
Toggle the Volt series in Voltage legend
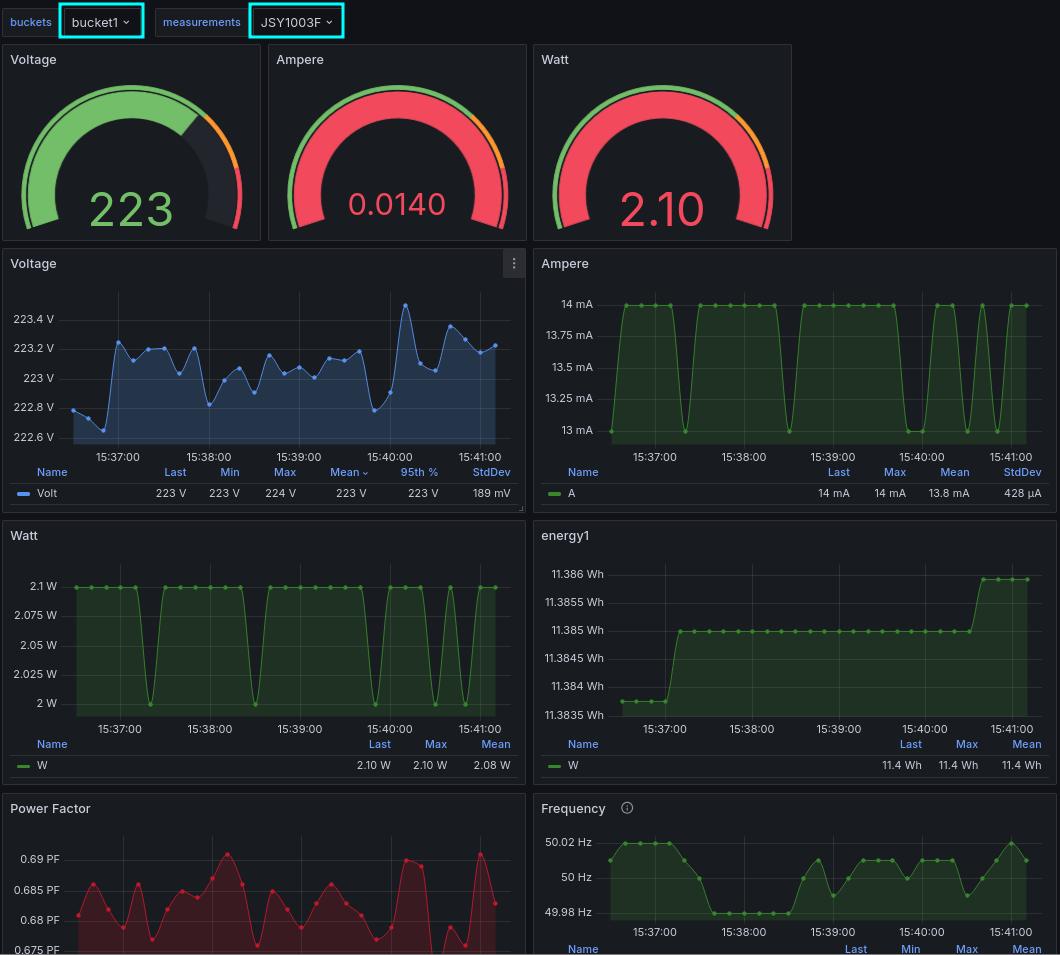pyautogui.click(x=46, y=493)
